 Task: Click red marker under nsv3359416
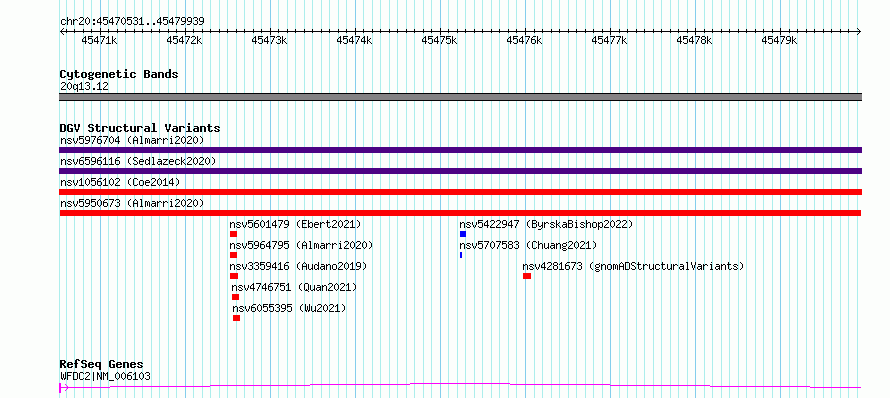click(234, 276)
